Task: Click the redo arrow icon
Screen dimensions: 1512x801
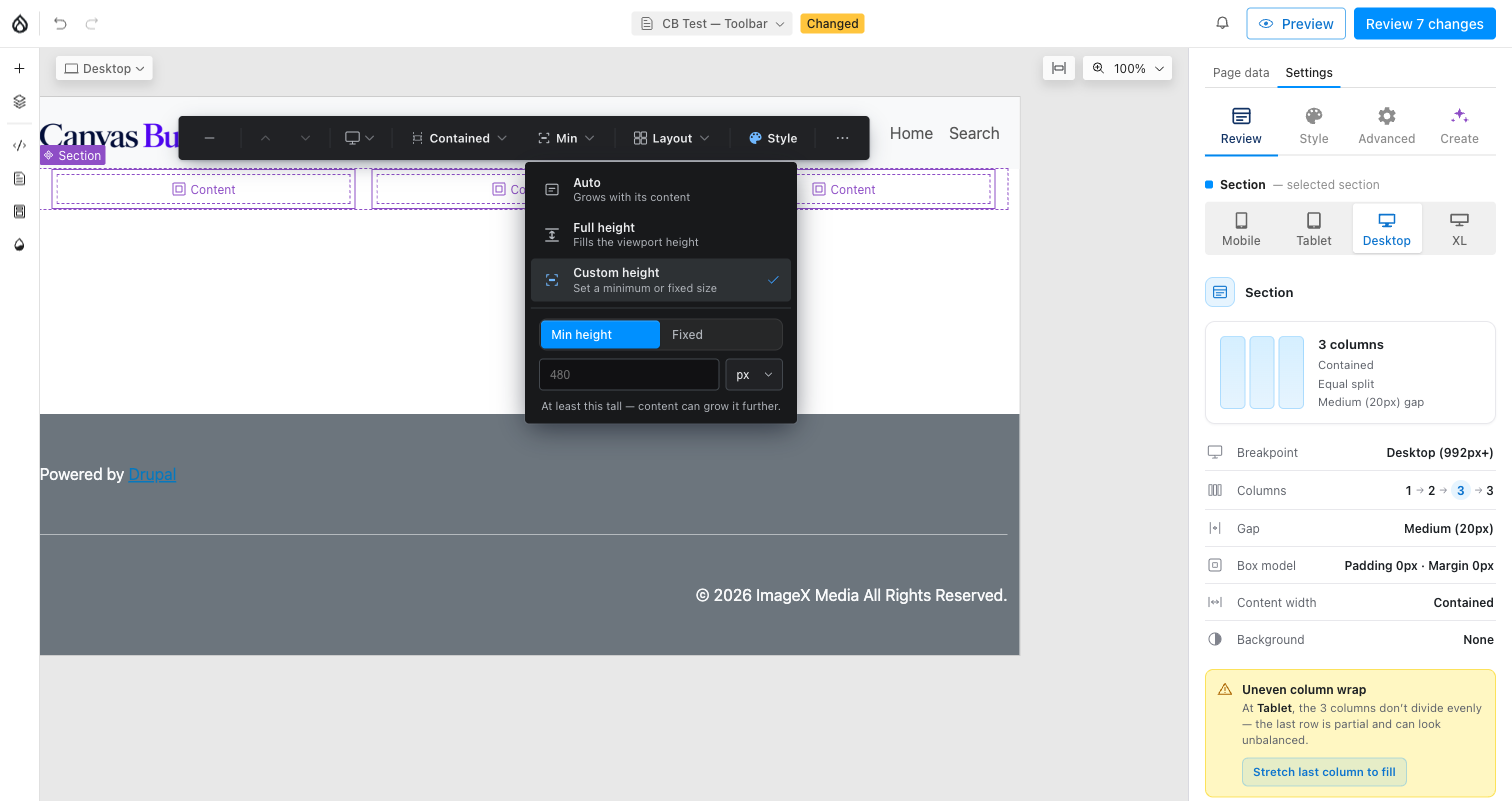Action: point(92,23)
